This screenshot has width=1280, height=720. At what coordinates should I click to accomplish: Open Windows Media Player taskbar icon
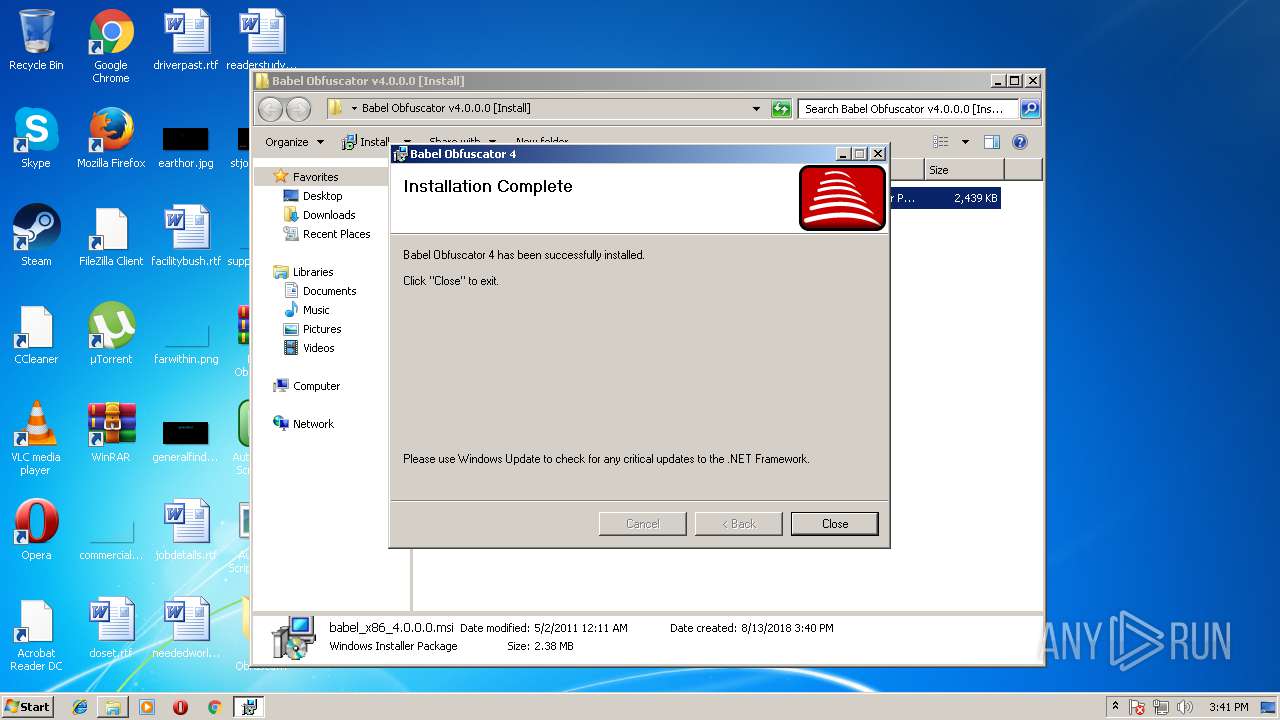point(147,706)
